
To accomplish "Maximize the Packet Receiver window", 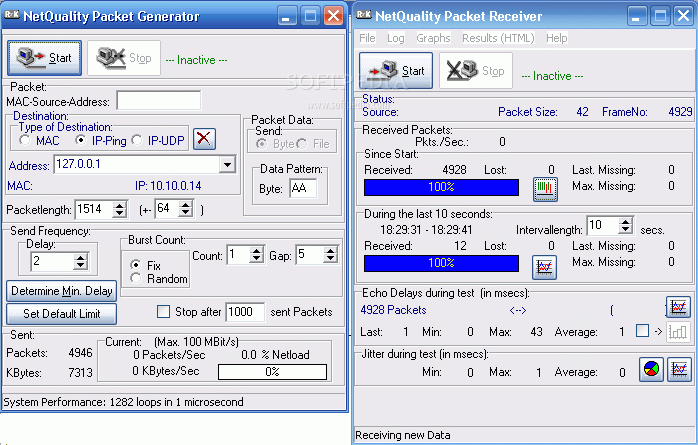I will (x=660, y=16).
